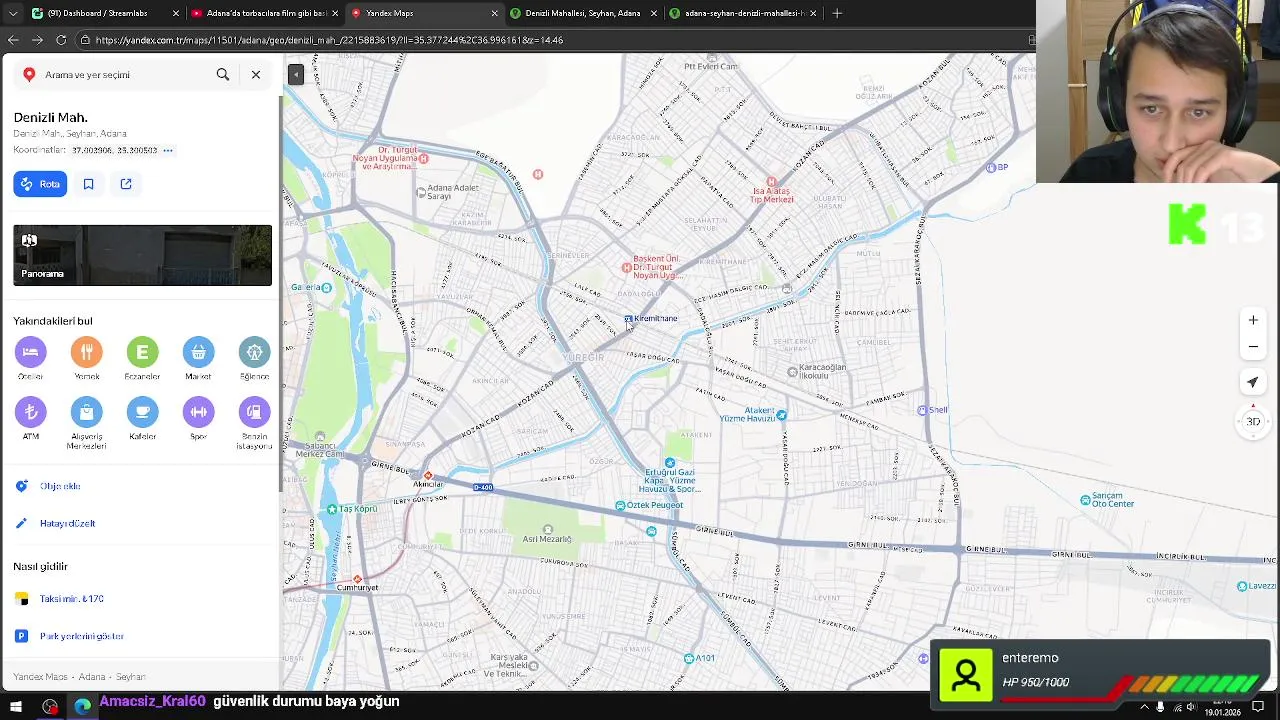Screen dimensions: 1280x720
Task: Open Taksi min. ₺170 option
Action: click(72, 599)
